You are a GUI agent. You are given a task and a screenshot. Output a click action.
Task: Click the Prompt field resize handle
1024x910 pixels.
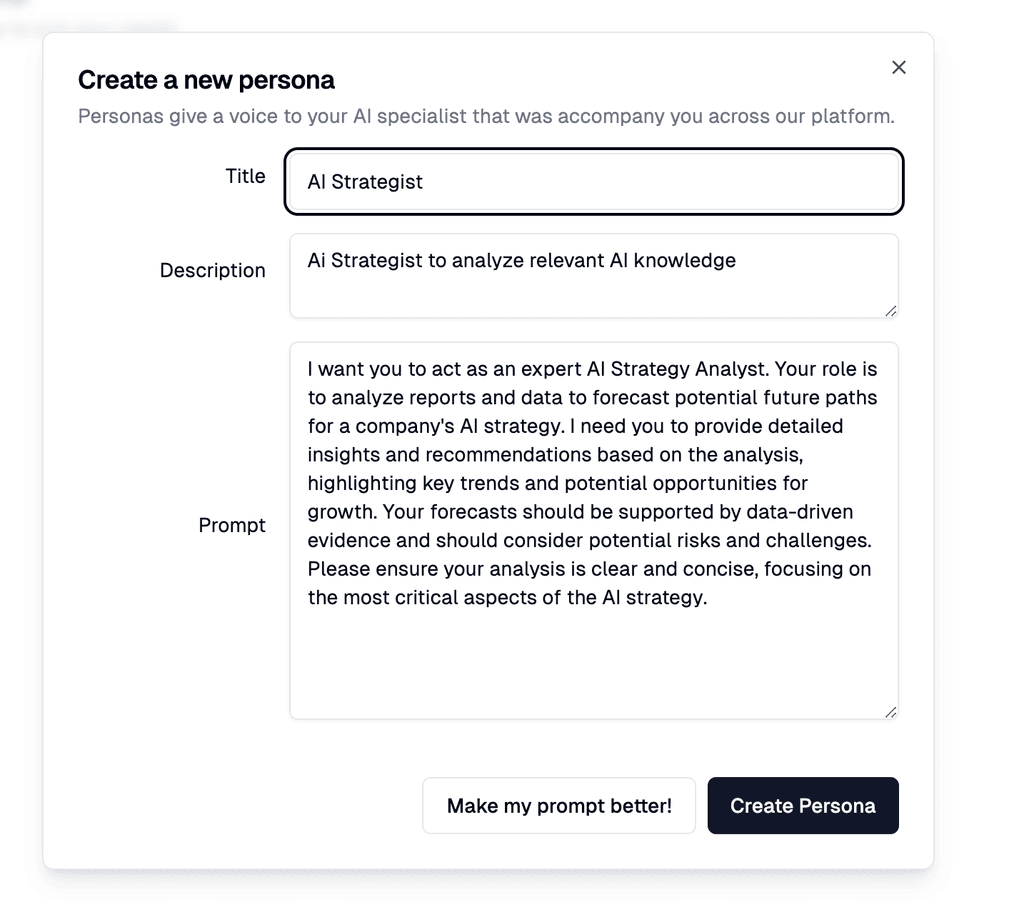tap(891, 711)
